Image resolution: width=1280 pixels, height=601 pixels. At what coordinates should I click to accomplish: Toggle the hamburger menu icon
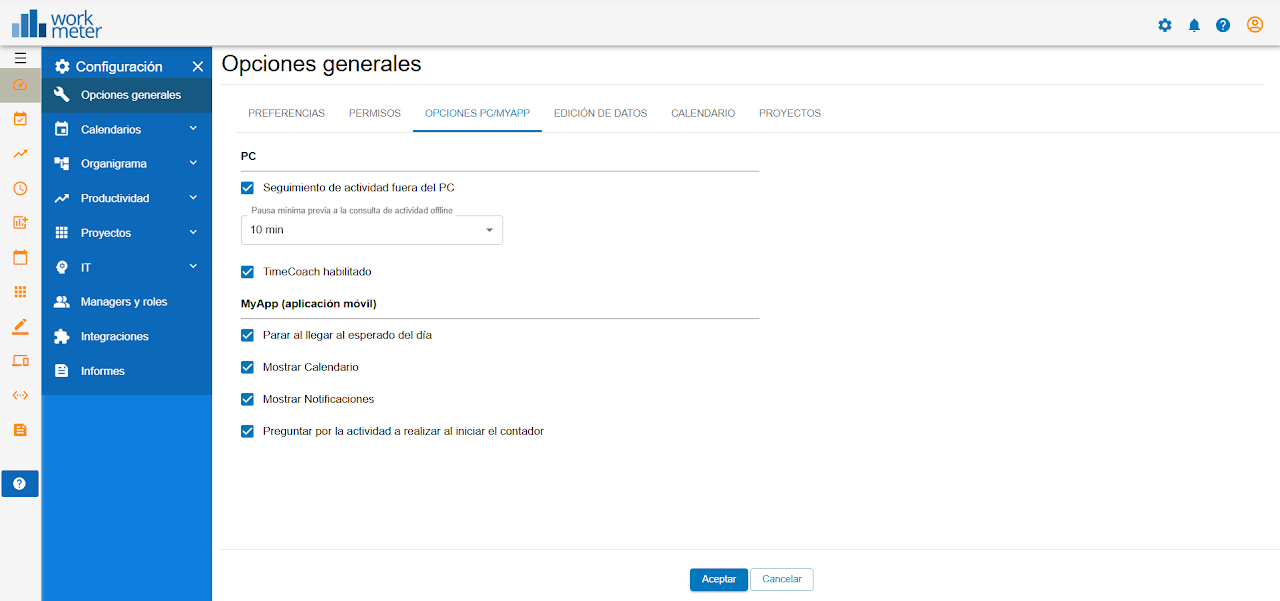click(x=20, y=58)
